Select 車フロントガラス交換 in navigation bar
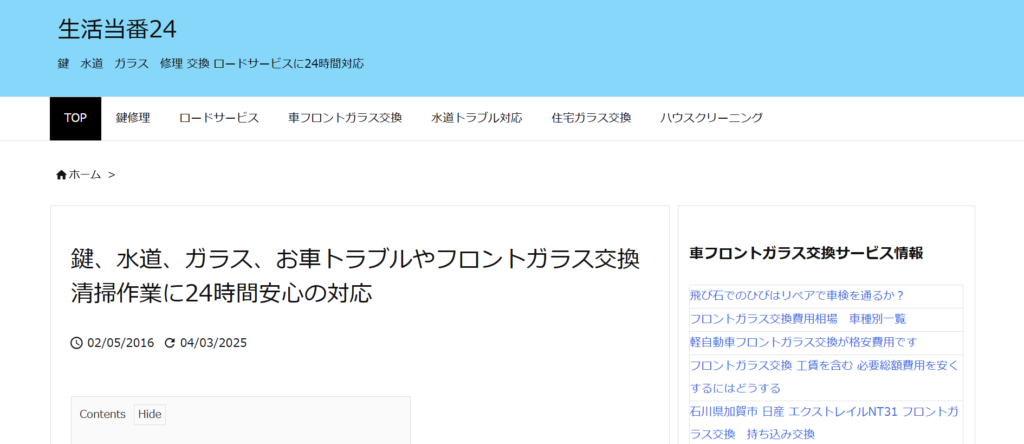Image resolution: width=1024 pixels, height=444 pixels. [x=345, y=118]
